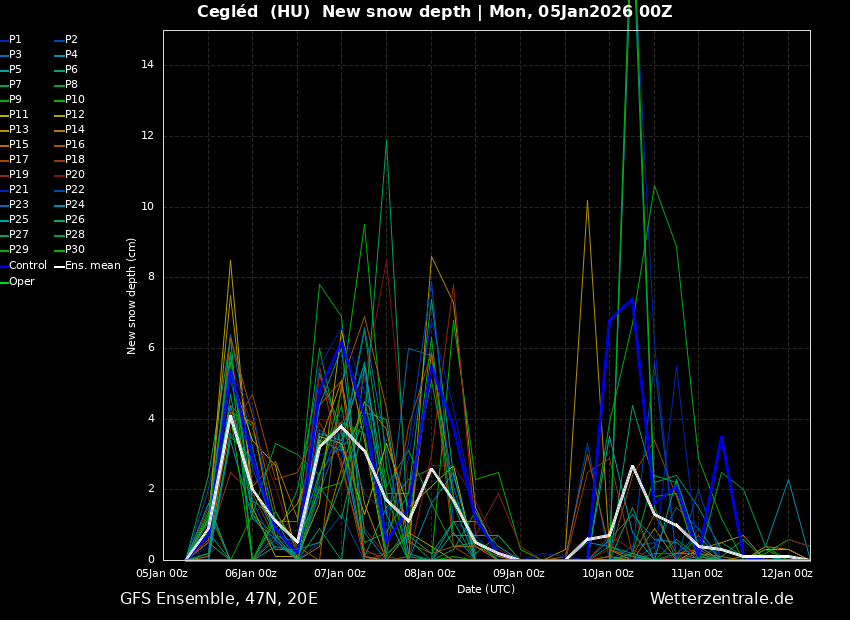Click the 08Jan 00z x-axis tick label
850x620 pixels.
click(x=430, y=574)
